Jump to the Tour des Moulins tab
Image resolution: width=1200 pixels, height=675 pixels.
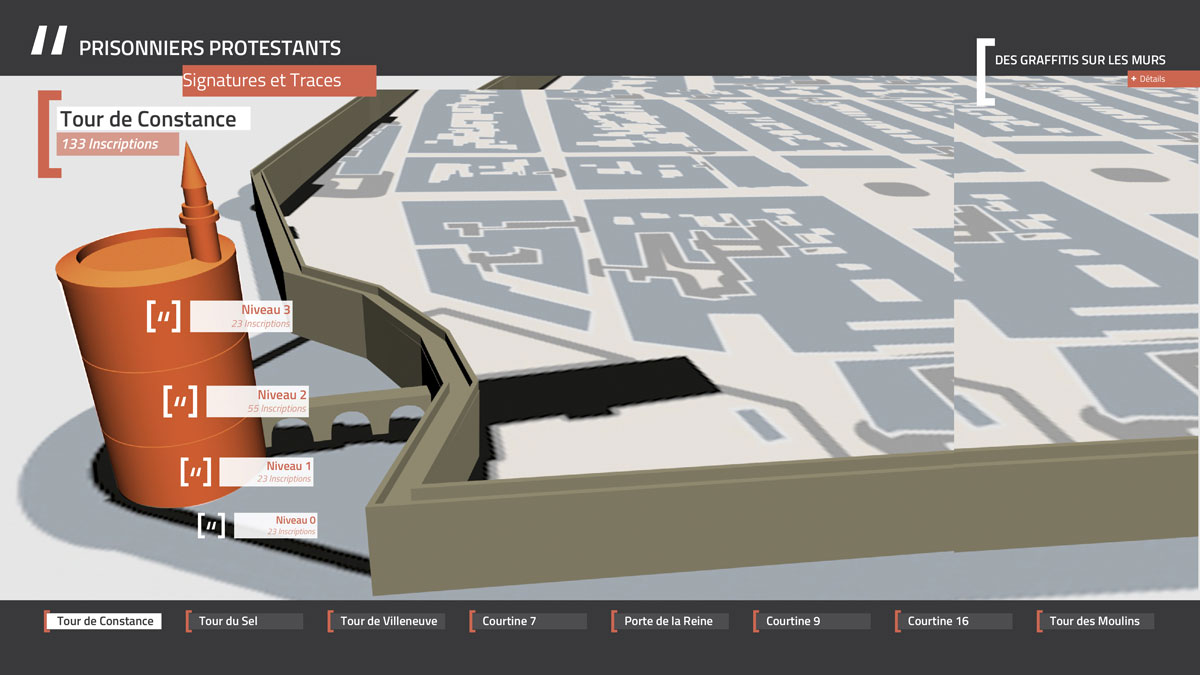point(1095,621)
